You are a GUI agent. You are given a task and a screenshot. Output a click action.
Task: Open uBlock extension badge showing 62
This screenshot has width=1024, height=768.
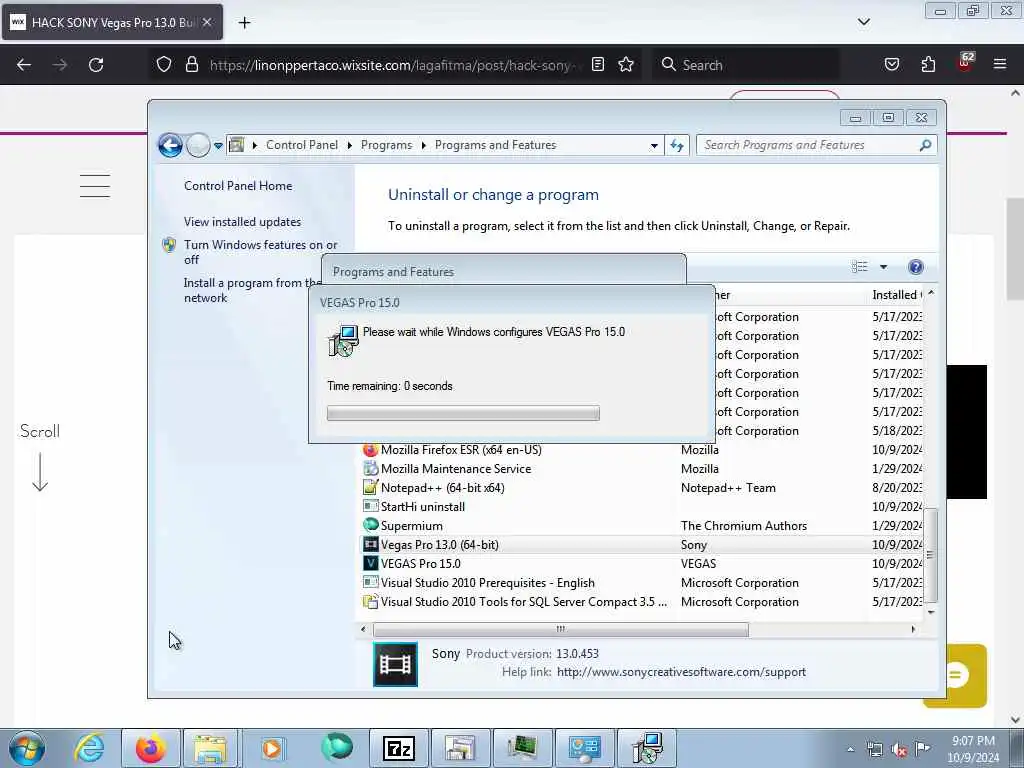[965, 63]
